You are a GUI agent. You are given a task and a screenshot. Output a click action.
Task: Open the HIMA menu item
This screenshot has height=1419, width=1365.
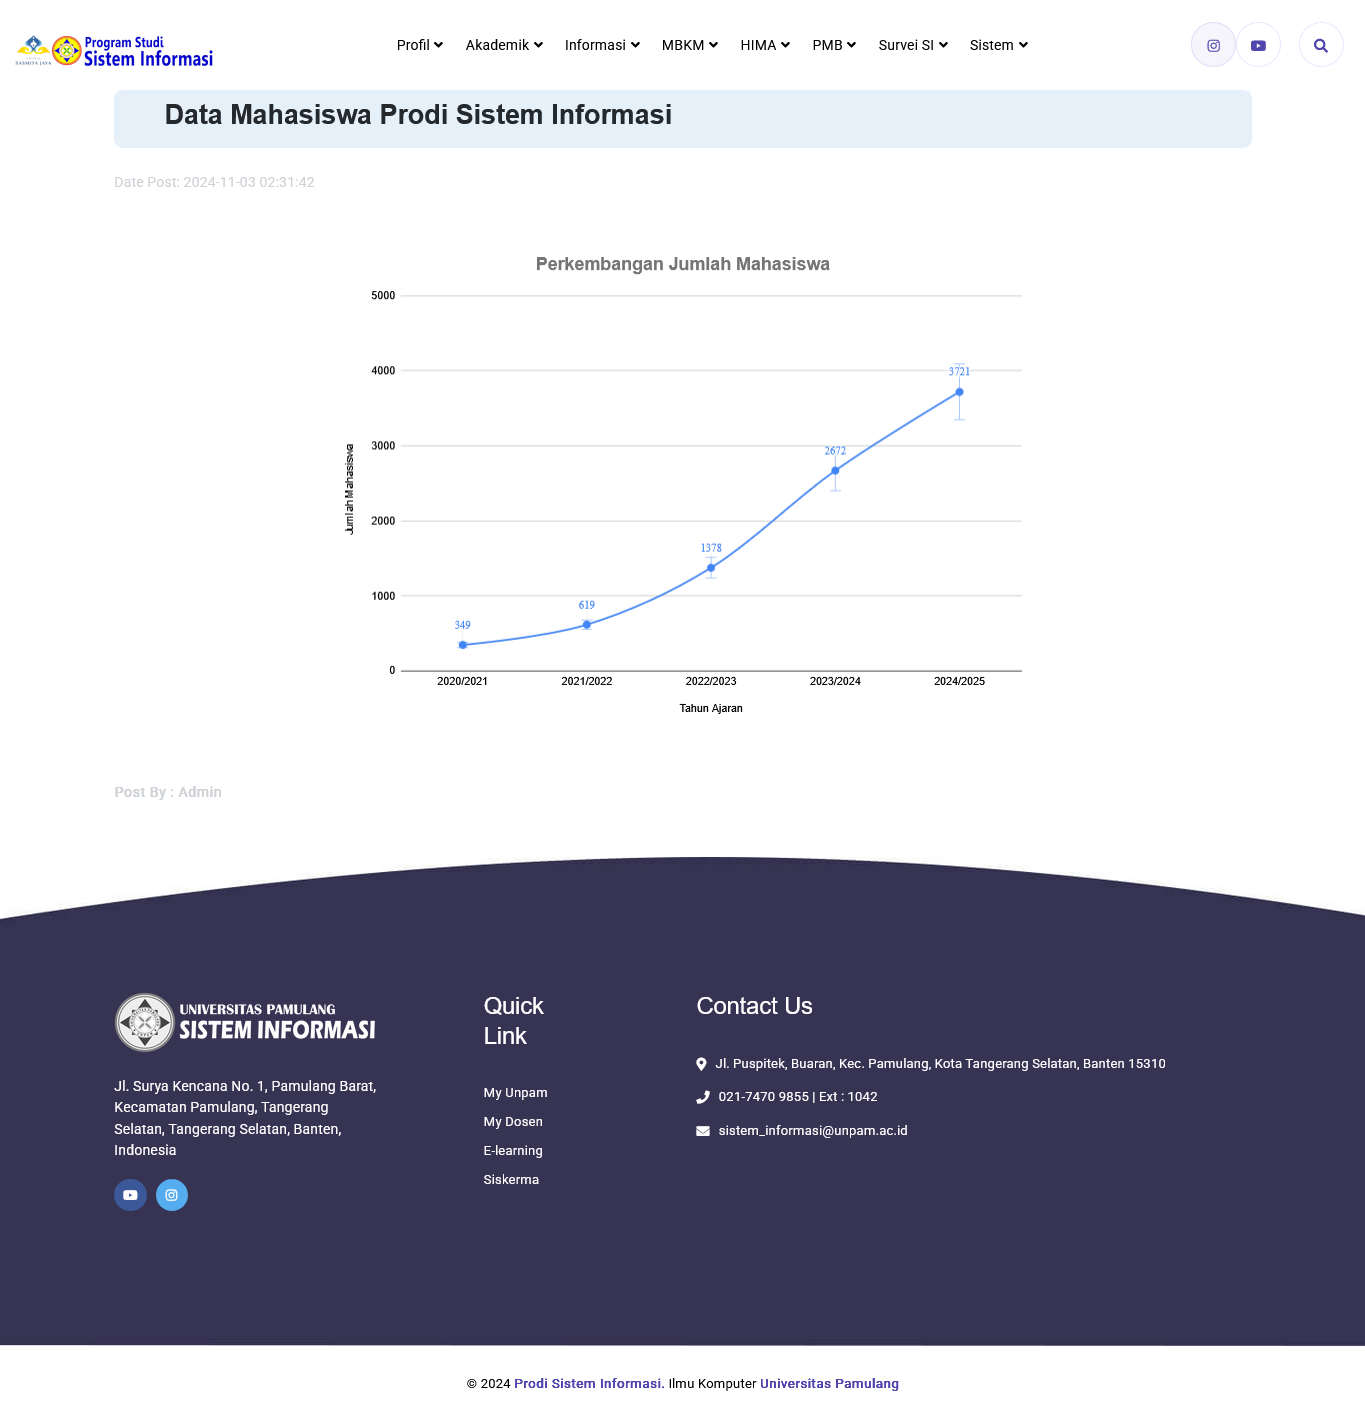(x=765, y=45)
